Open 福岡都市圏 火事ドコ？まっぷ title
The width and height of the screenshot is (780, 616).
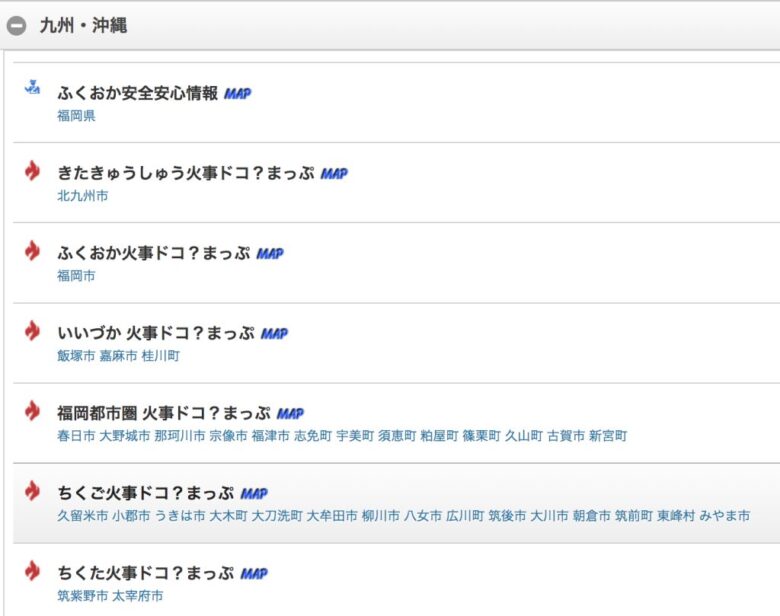164,413
